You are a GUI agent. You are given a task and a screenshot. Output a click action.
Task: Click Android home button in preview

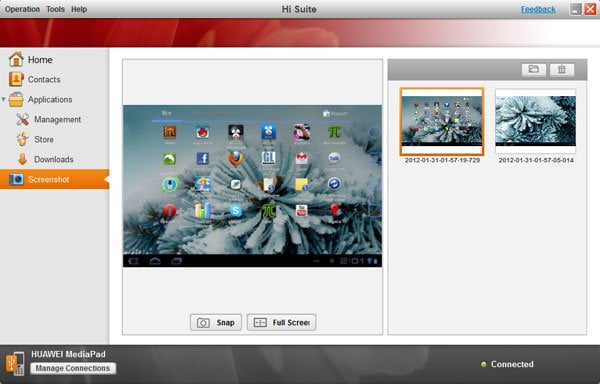(155, 261)
